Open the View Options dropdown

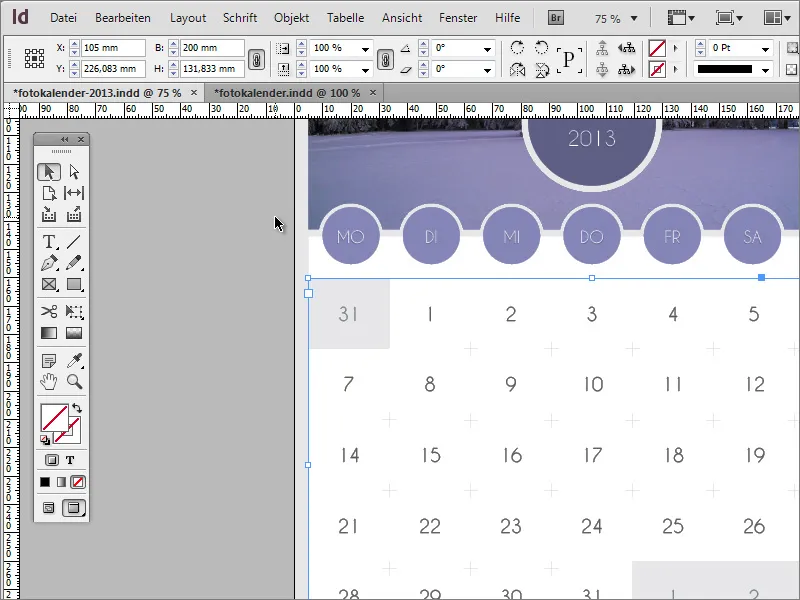(681, 18)
